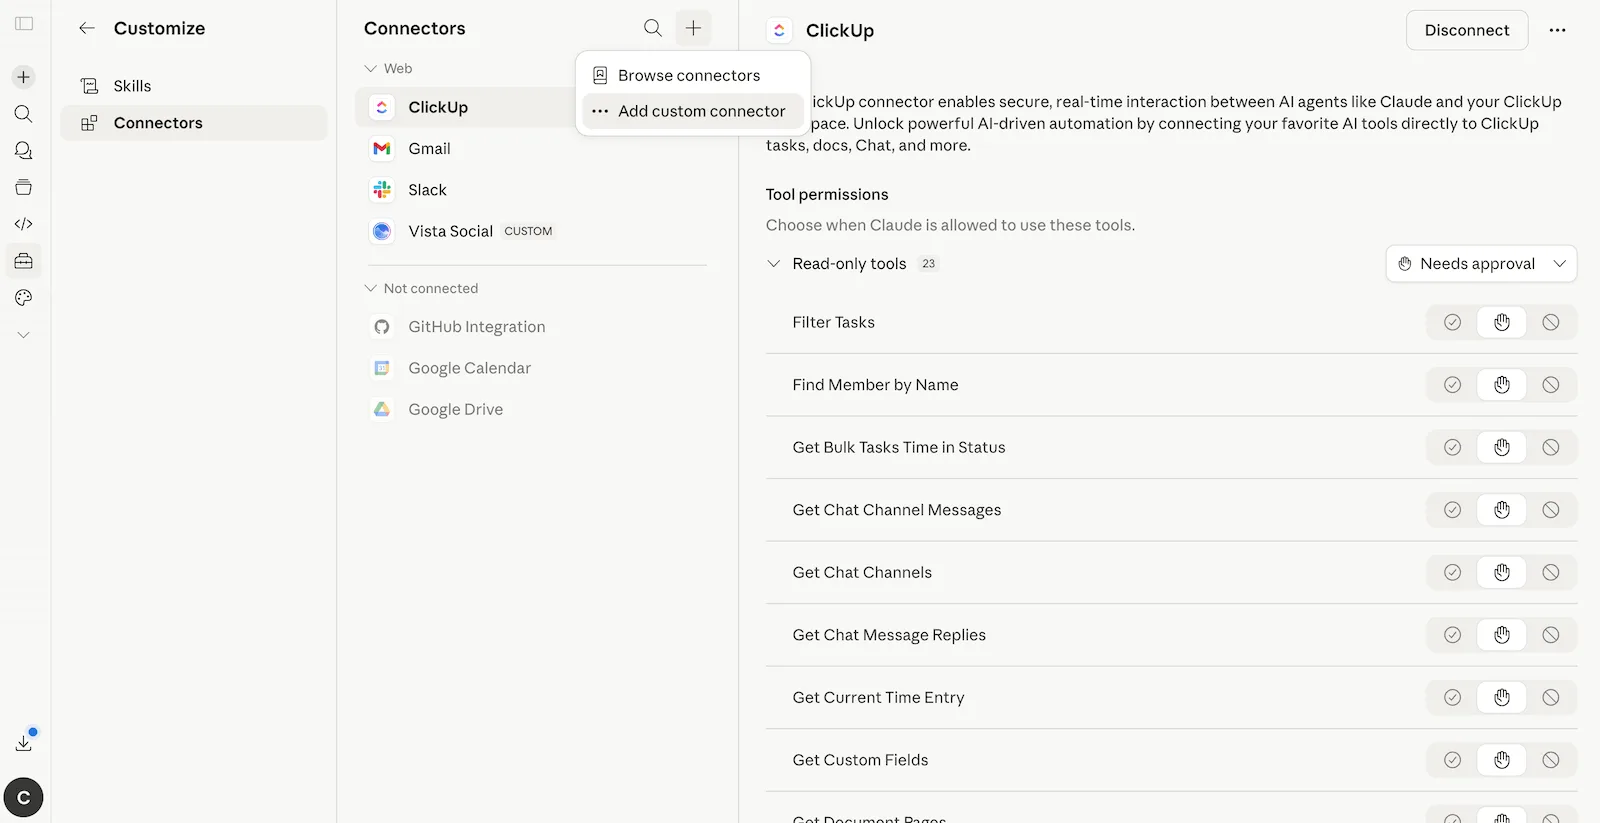Viewport: 1600px width, 823px height.
Task: Open chats icon in left rail
Action: [24, 150]
